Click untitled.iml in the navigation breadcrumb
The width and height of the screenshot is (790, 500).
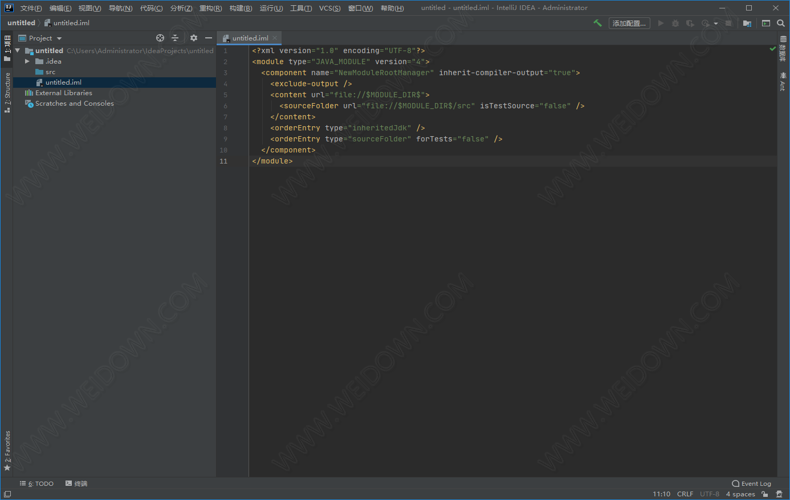click(x=67, y=23)
